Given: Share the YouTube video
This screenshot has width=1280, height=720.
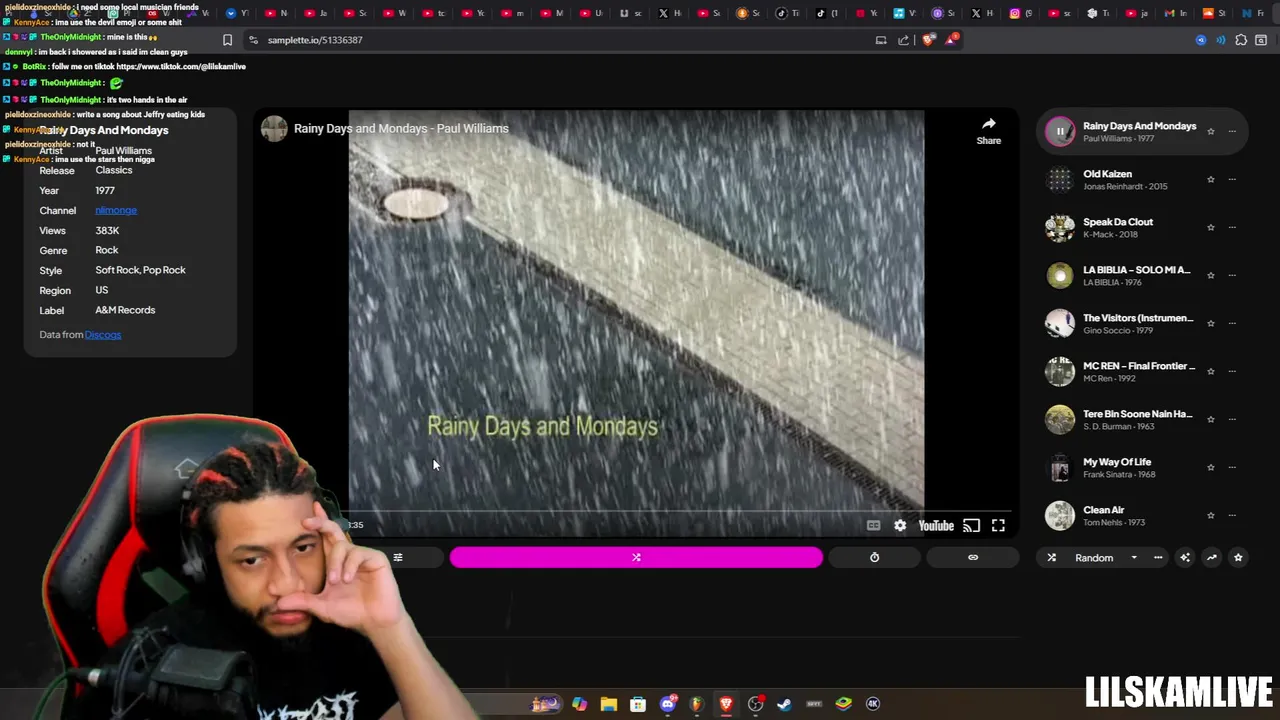Looking at the screenshot, I should pos(988,131).
